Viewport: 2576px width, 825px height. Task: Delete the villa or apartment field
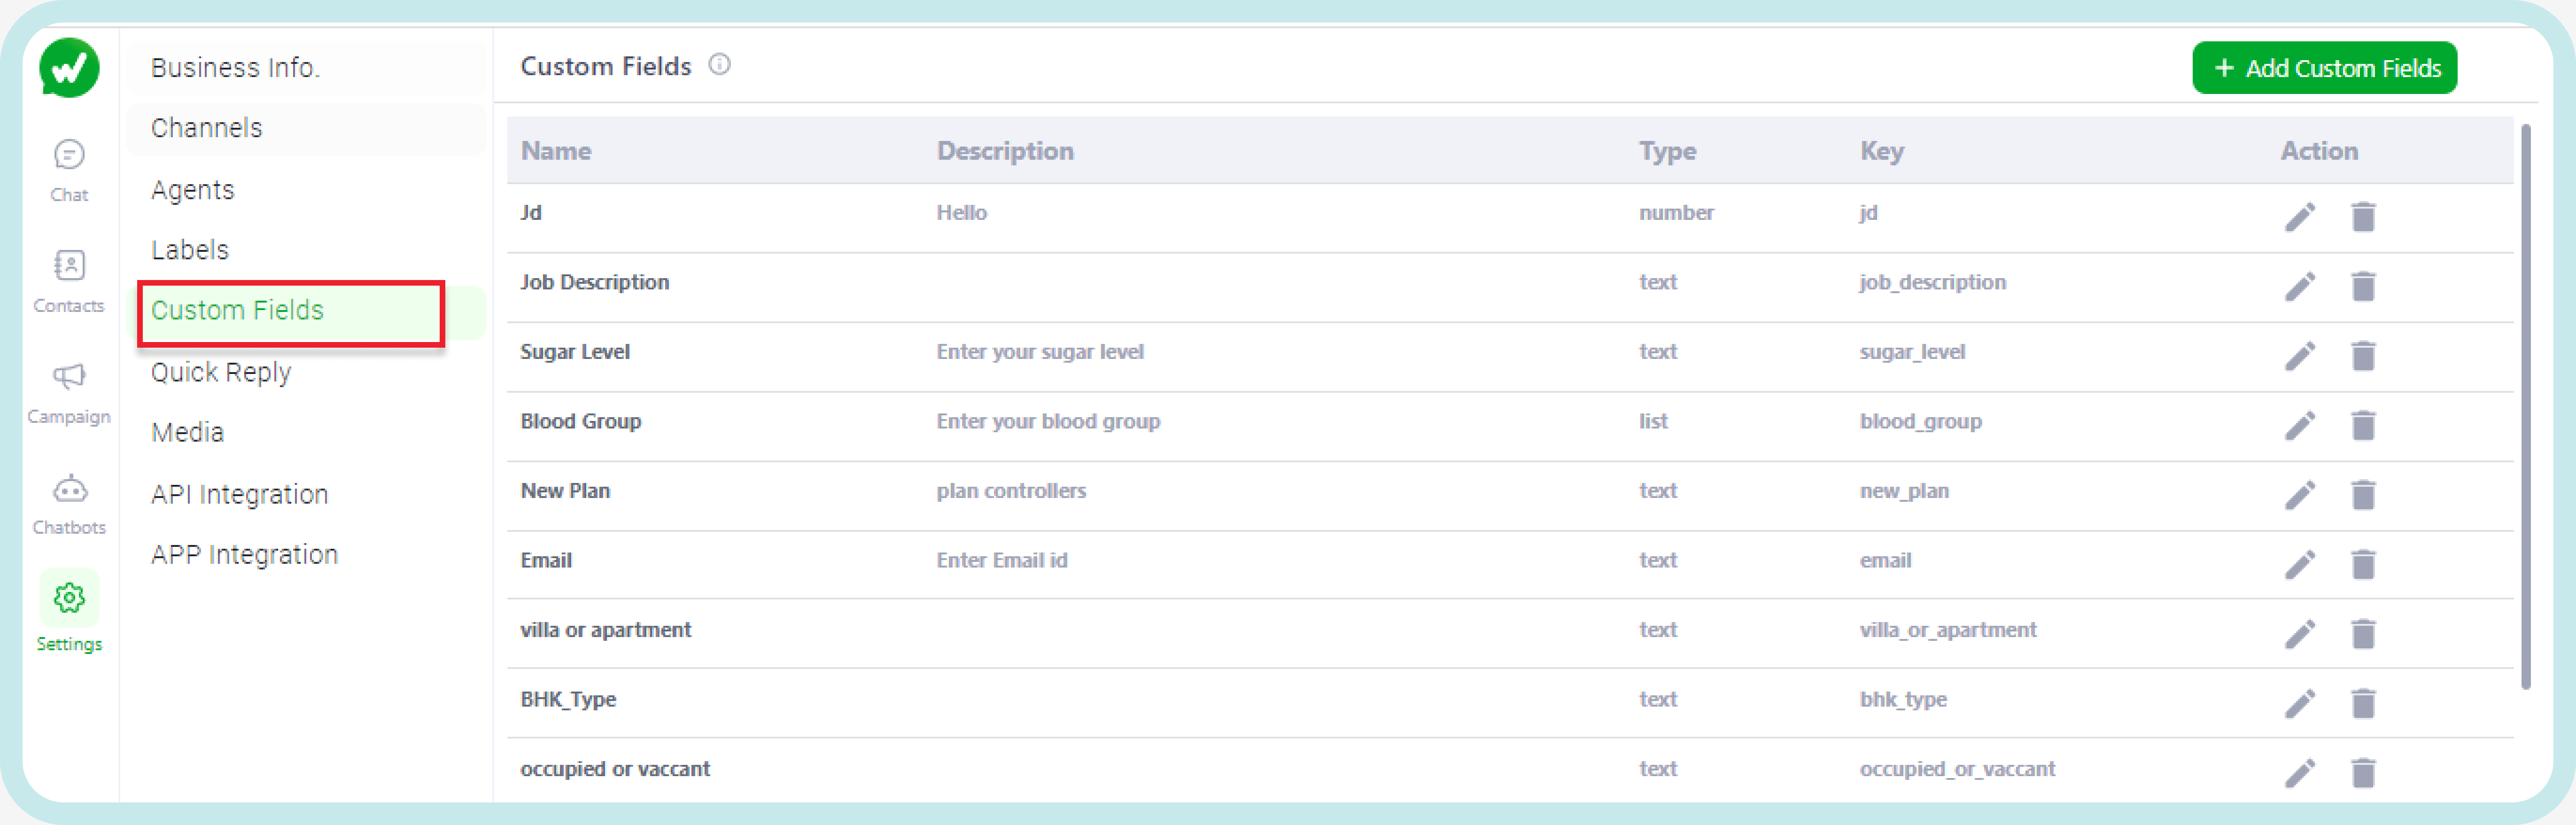coord(2363,634)
